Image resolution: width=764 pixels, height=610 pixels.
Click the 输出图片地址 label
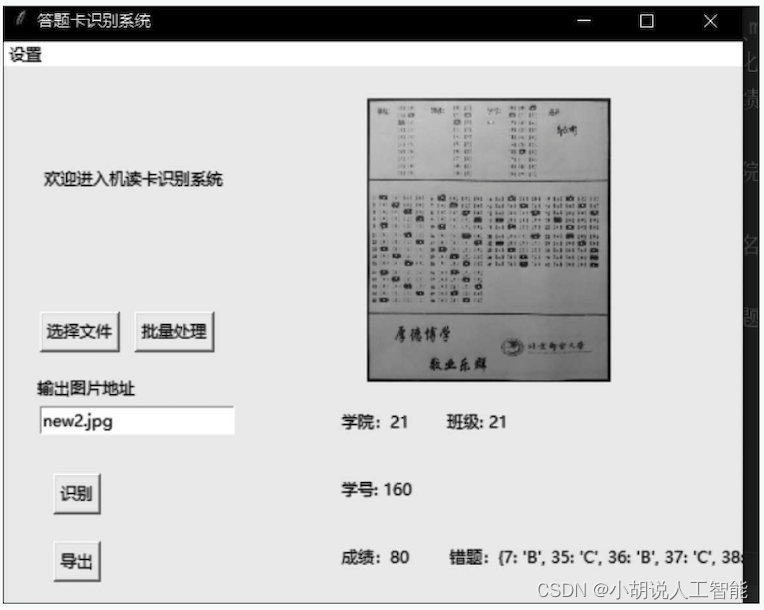point(92,389)
